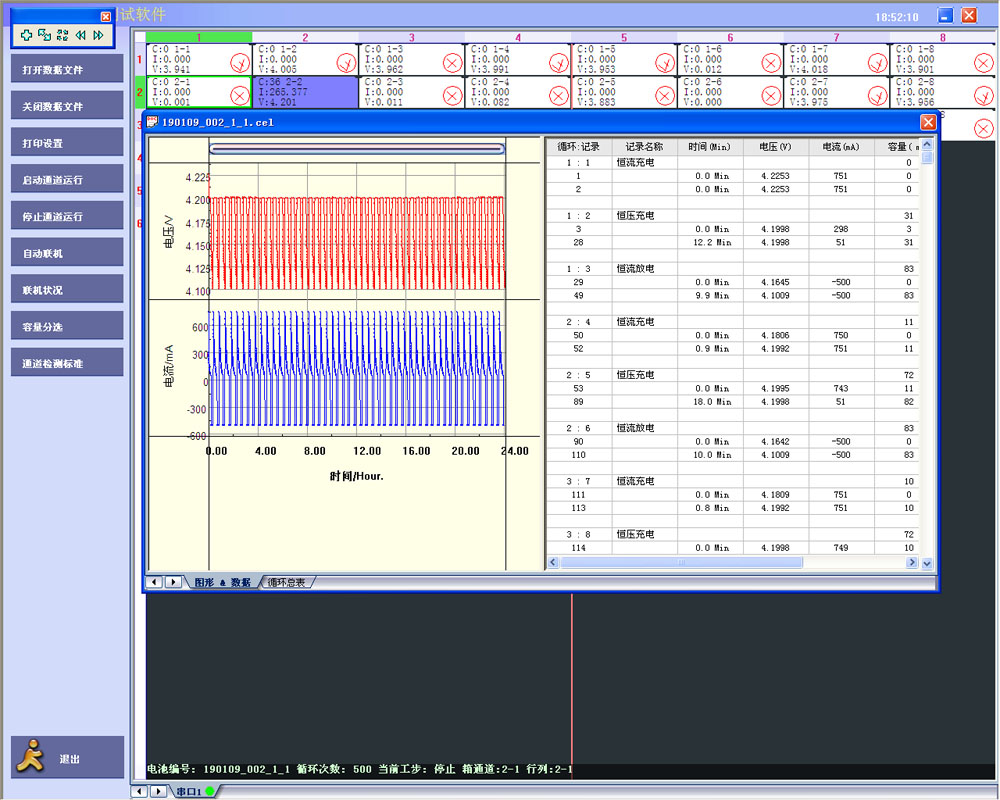This screenshot has width=1000, height=800.
Task: Click the check status icon of channel 2-8
Action: (x=984, y=96)
